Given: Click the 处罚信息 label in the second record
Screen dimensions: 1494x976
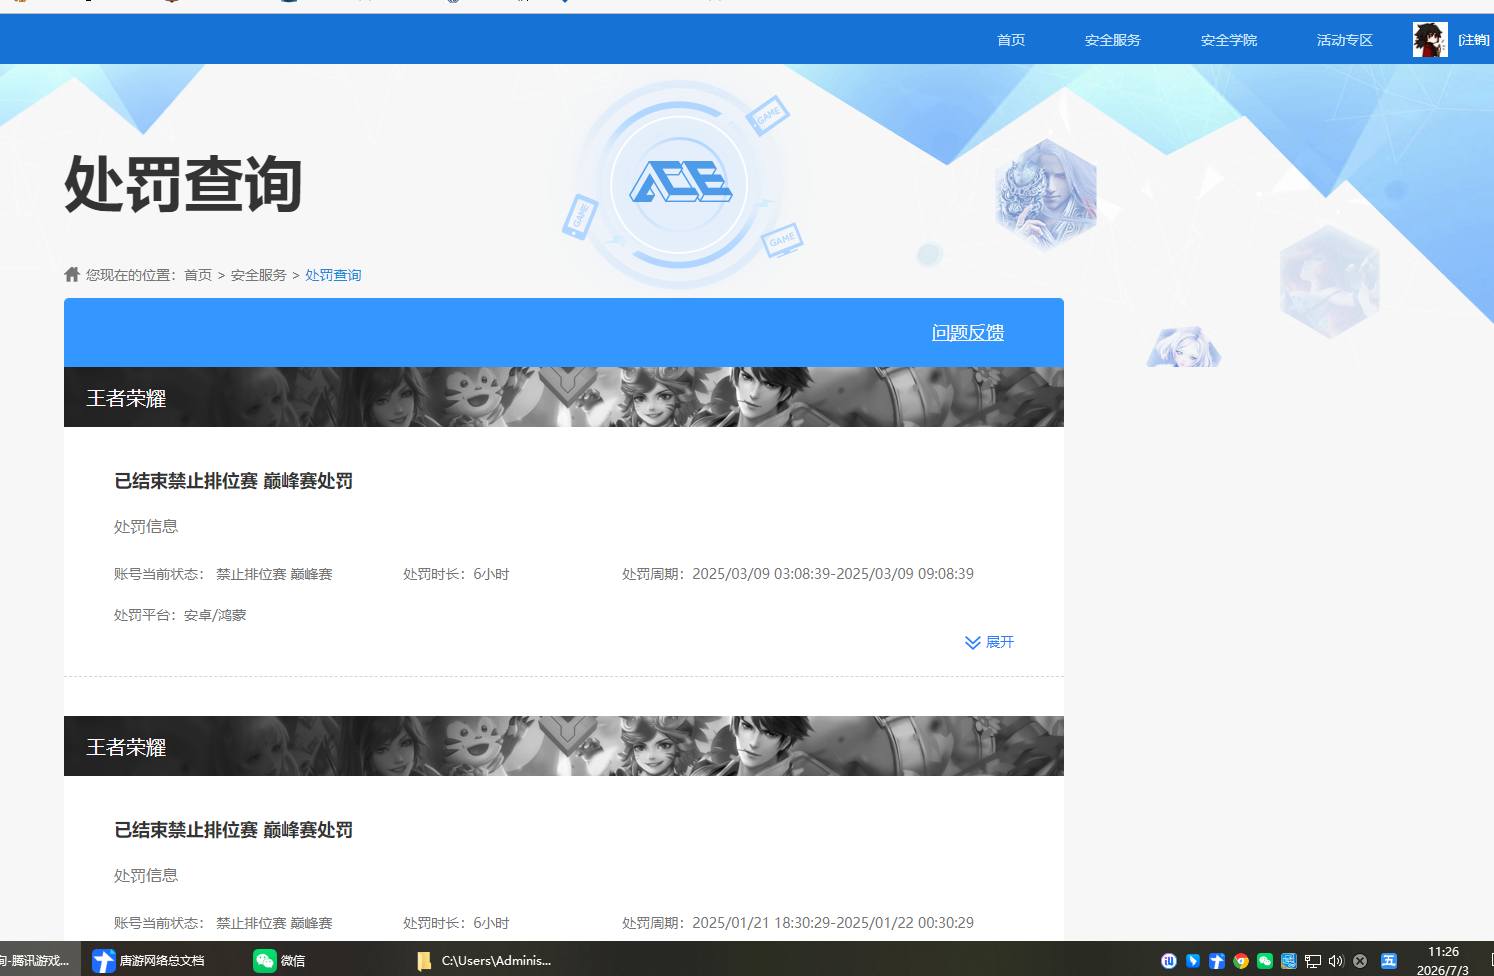Looking at the screenshot, I should (x=146, y=875).
